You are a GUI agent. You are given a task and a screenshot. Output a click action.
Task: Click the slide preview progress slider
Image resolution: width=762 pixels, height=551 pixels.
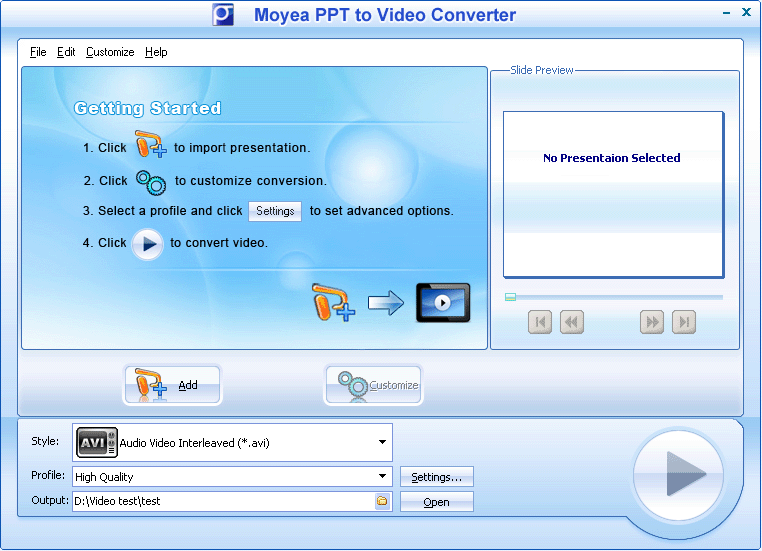(x=614, y=297)
